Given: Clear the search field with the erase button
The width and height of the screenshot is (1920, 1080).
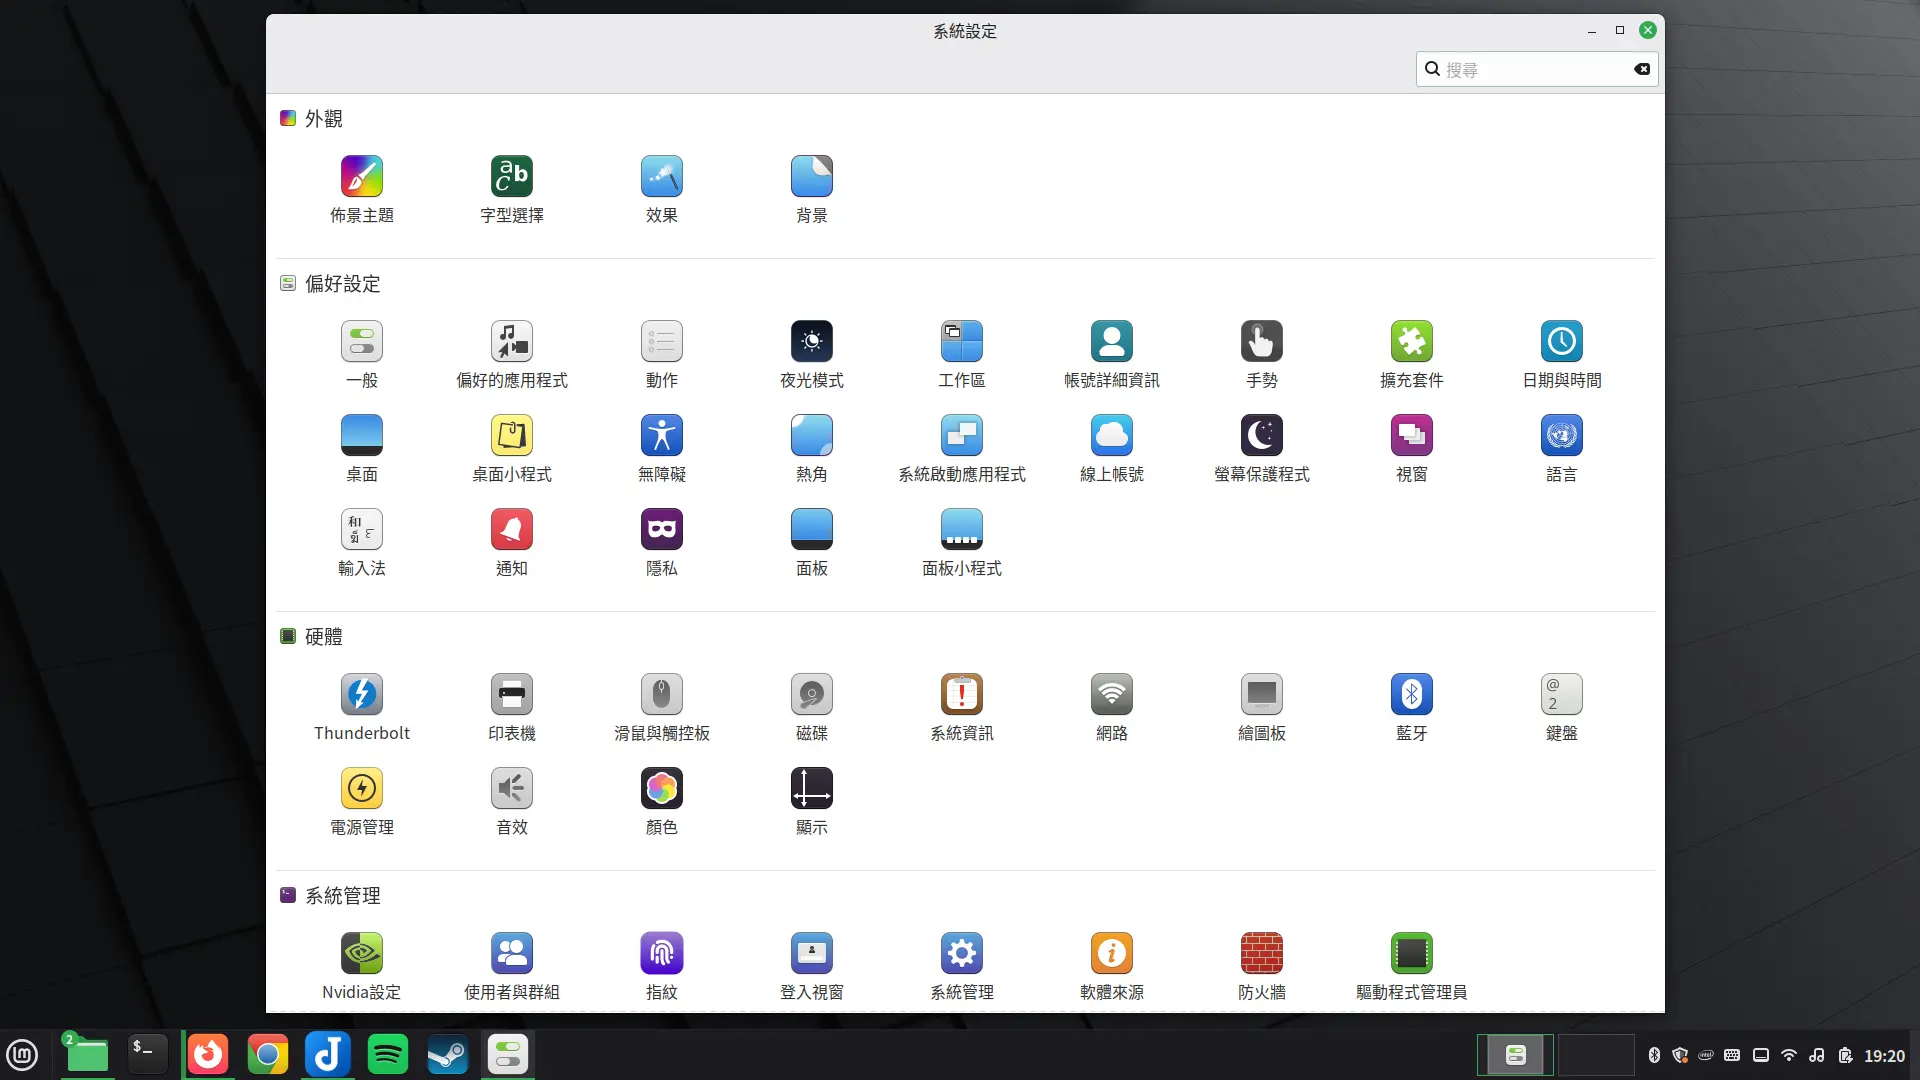Looking at the screenshot, I should click(x=1641, y=69).
